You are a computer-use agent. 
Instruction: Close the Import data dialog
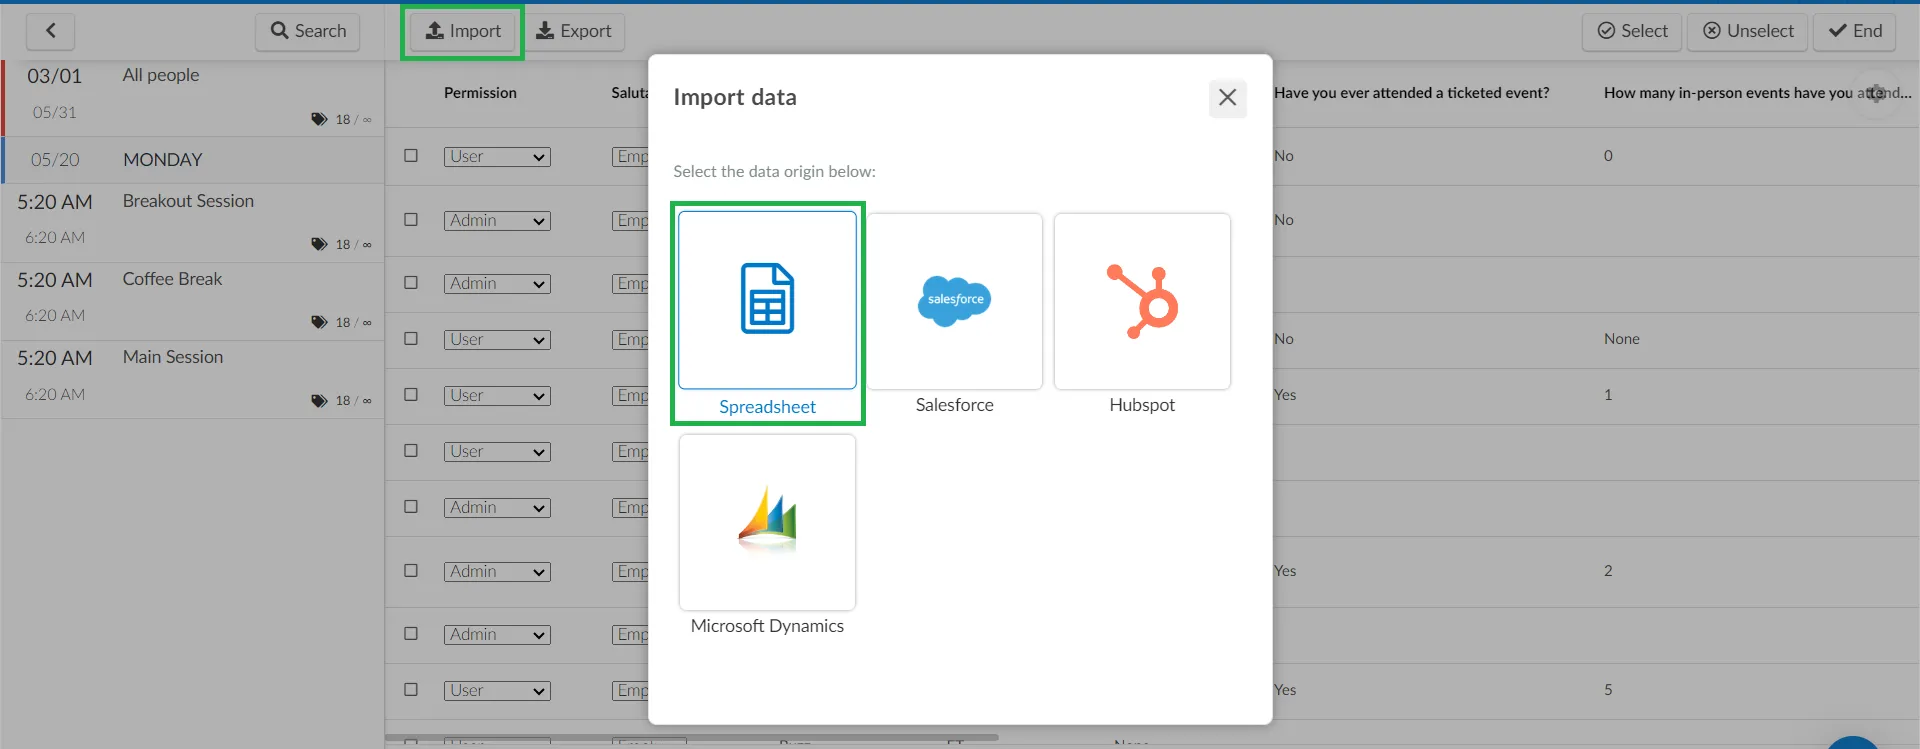point(1227,98)
